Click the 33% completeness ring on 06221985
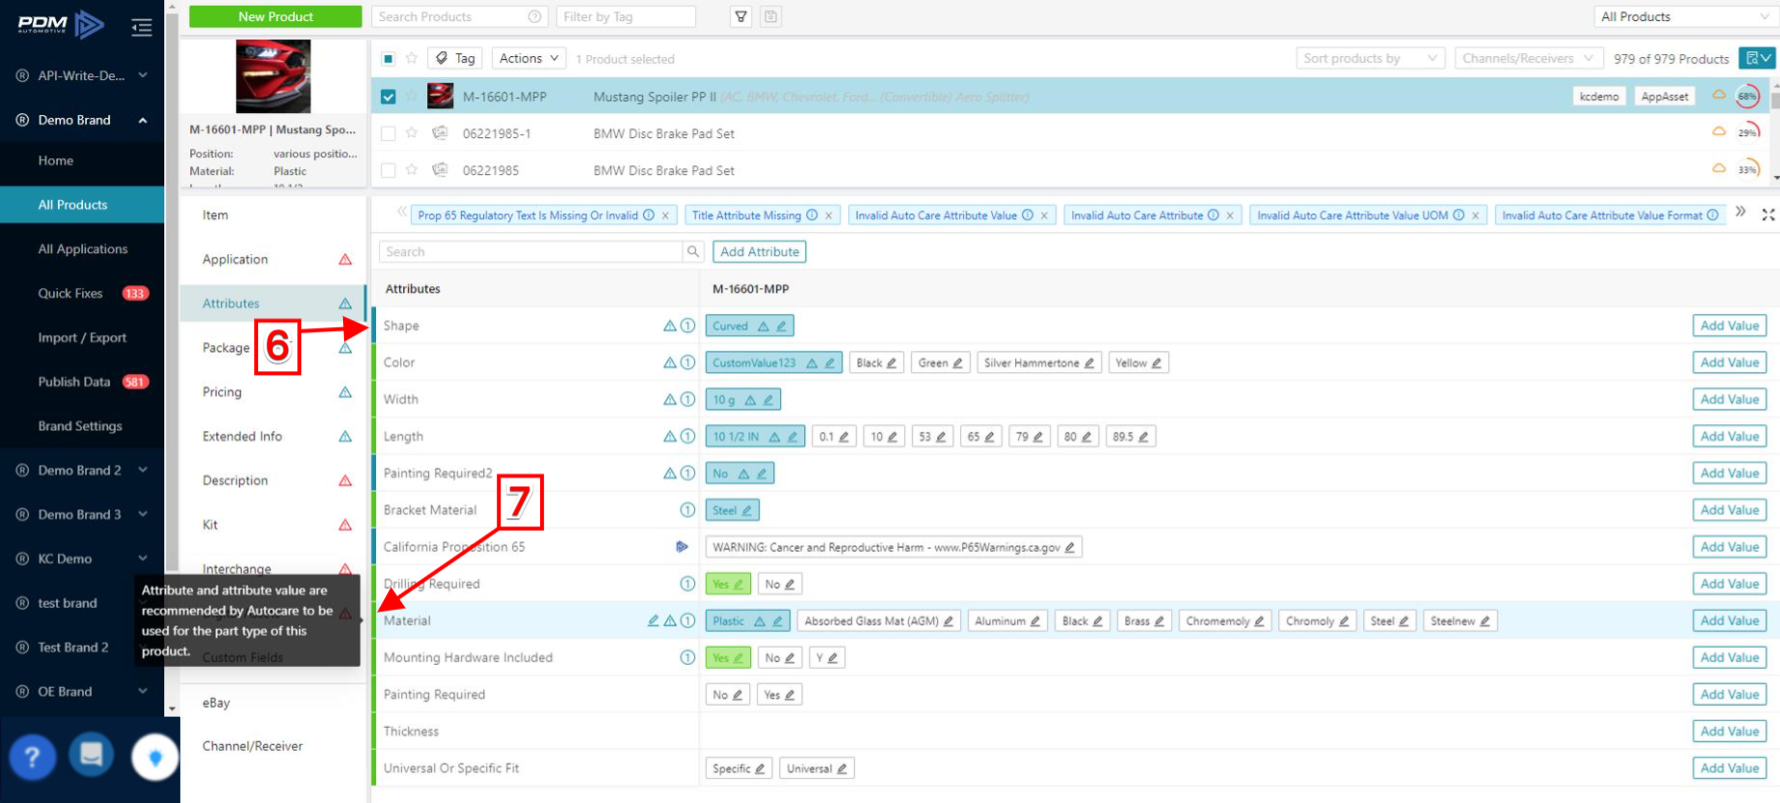This screenshot has width=1780, height=803. (1748, 169)
